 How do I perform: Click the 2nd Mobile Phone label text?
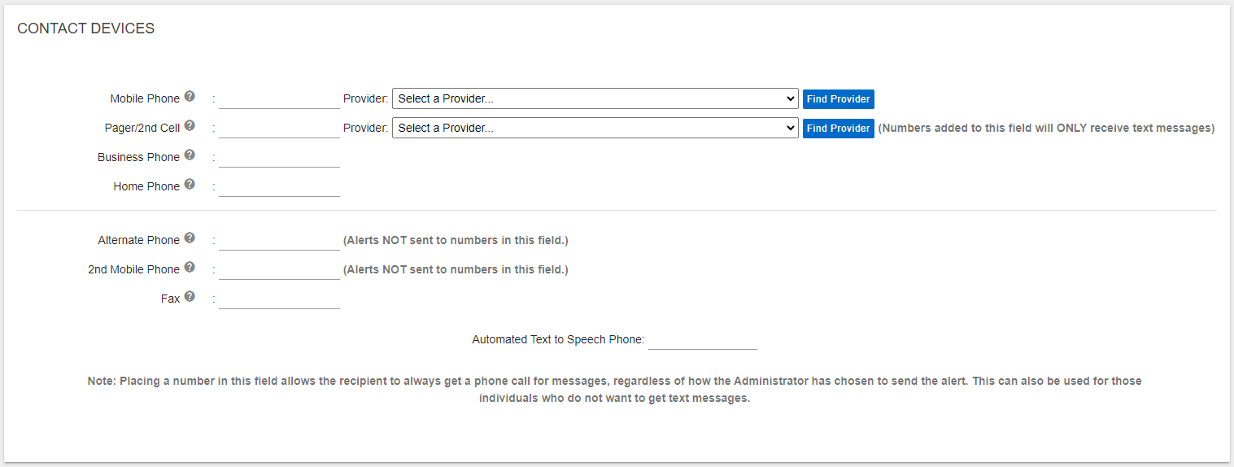(x=134, y=269)
